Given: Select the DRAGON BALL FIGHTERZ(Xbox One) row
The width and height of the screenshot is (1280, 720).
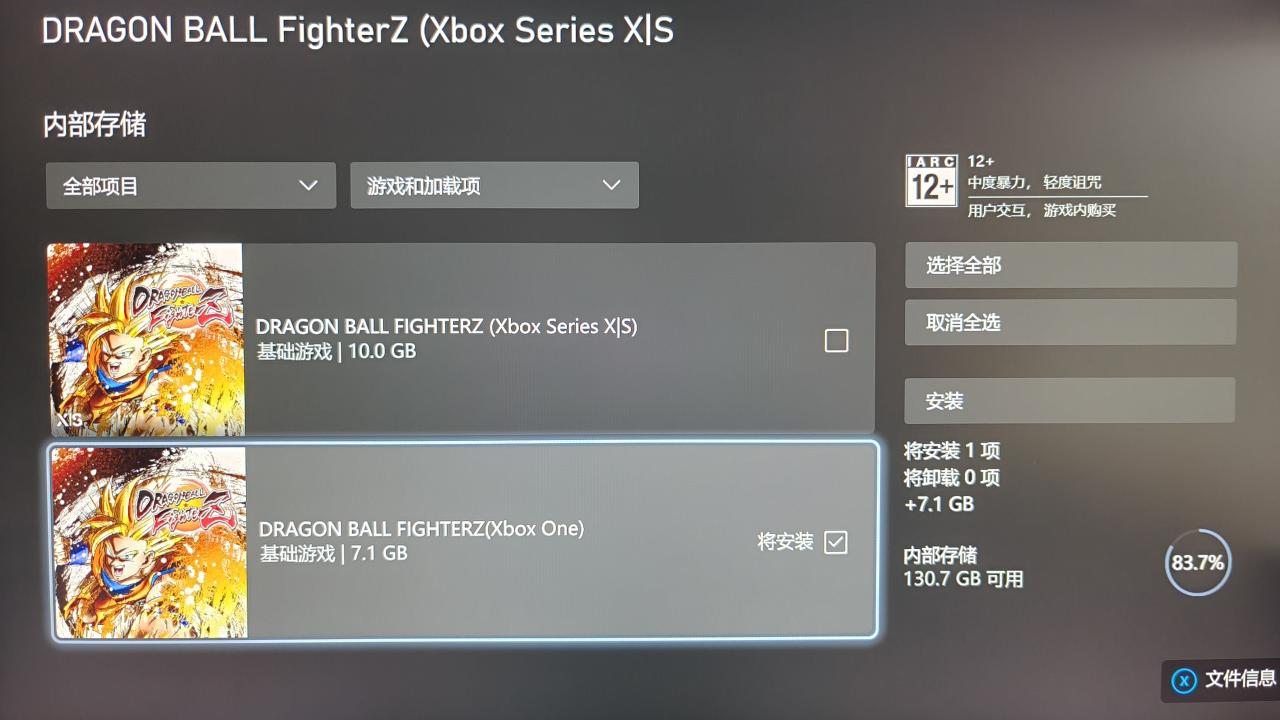Looking at the screenshot, I should pos(465,541).
